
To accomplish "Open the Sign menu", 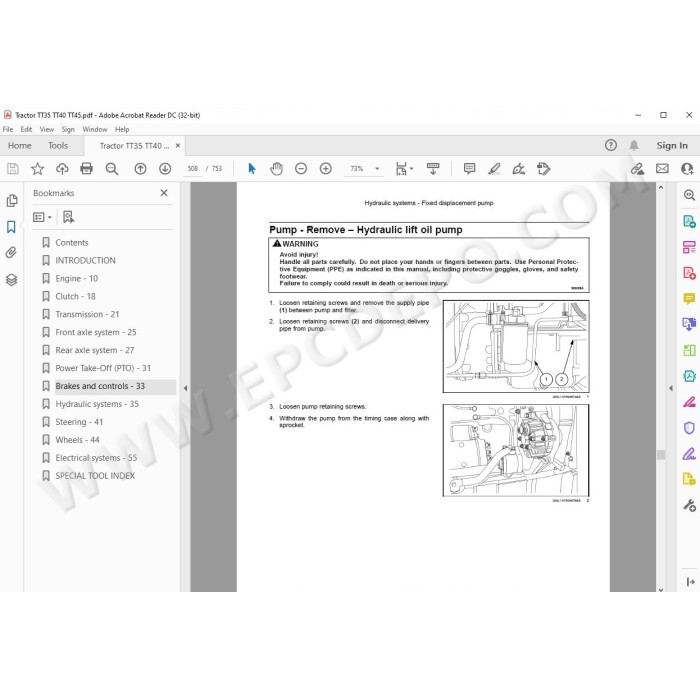I will click(68, 129).
